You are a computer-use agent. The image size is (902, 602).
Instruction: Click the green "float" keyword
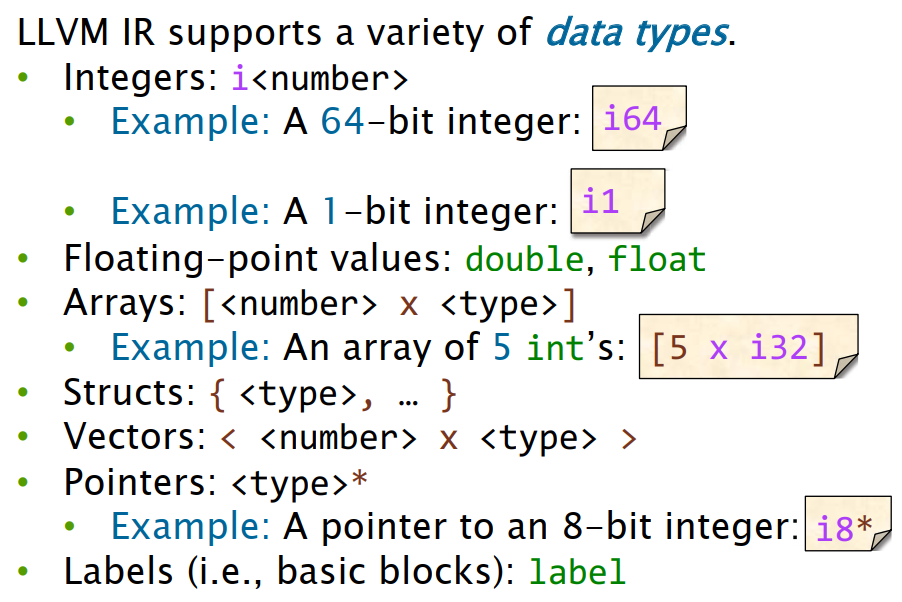coord(658,260)
